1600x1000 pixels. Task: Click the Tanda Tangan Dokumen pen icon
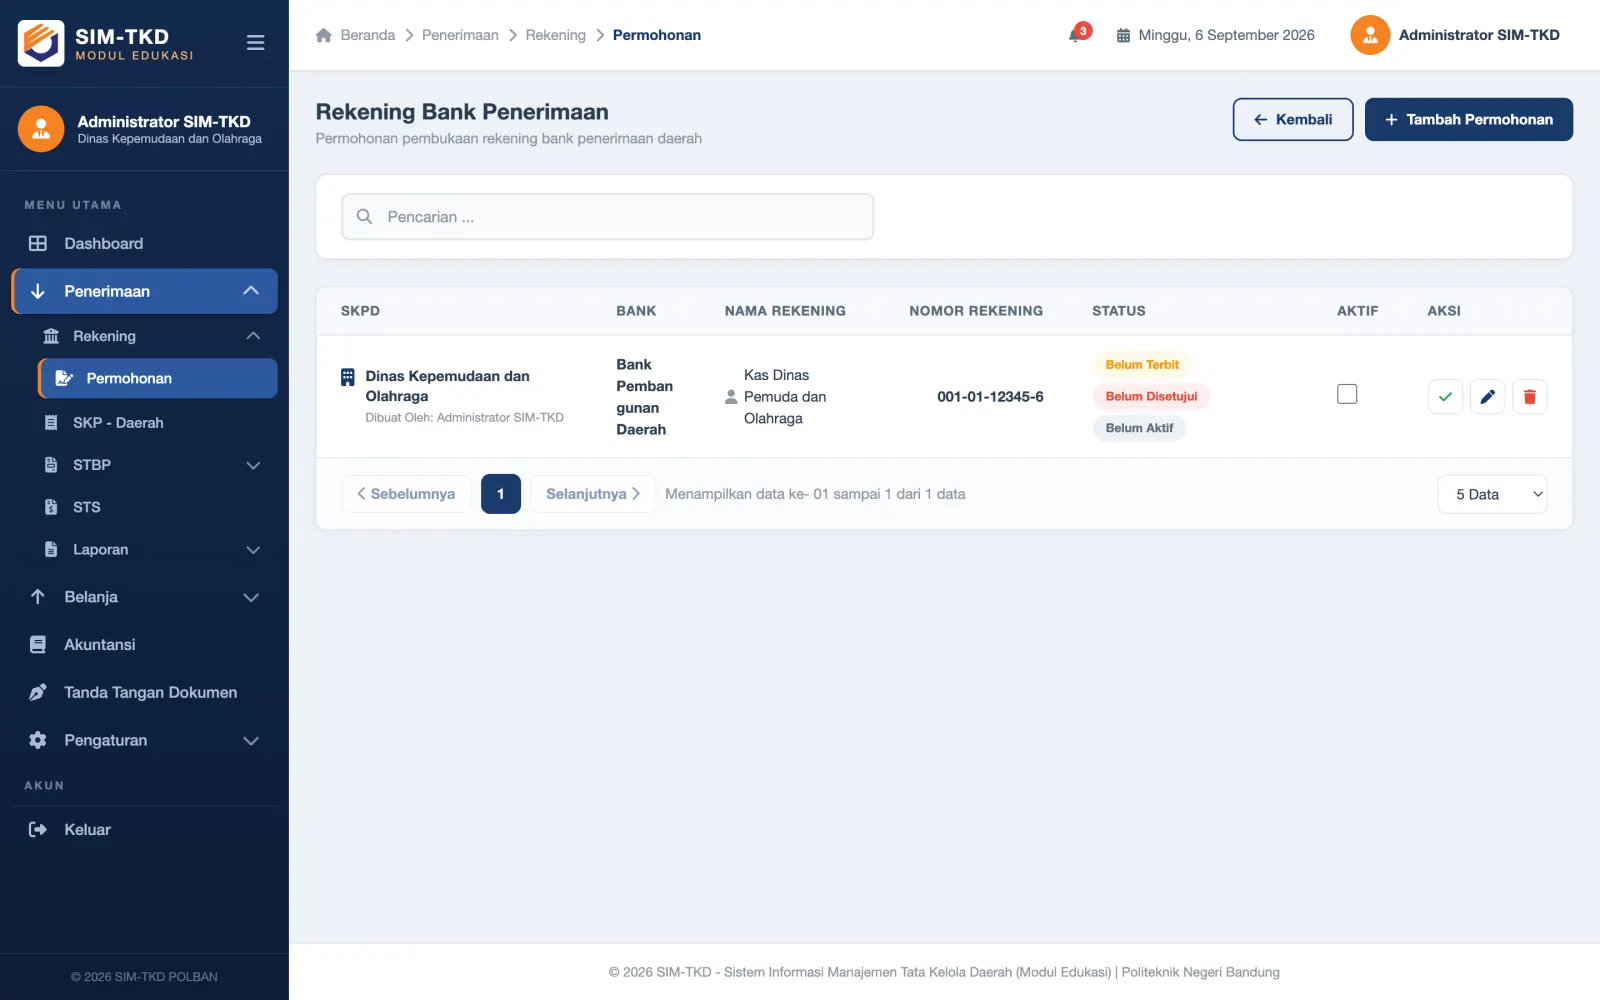click(x=38, y=692)
